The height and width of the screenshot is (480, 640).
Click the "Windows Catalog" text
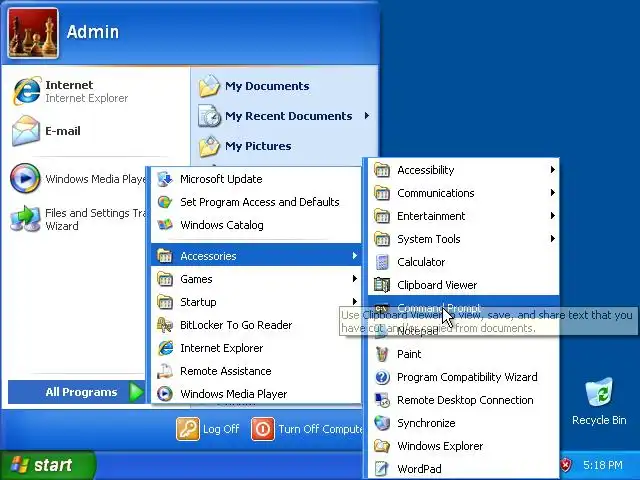222,224
